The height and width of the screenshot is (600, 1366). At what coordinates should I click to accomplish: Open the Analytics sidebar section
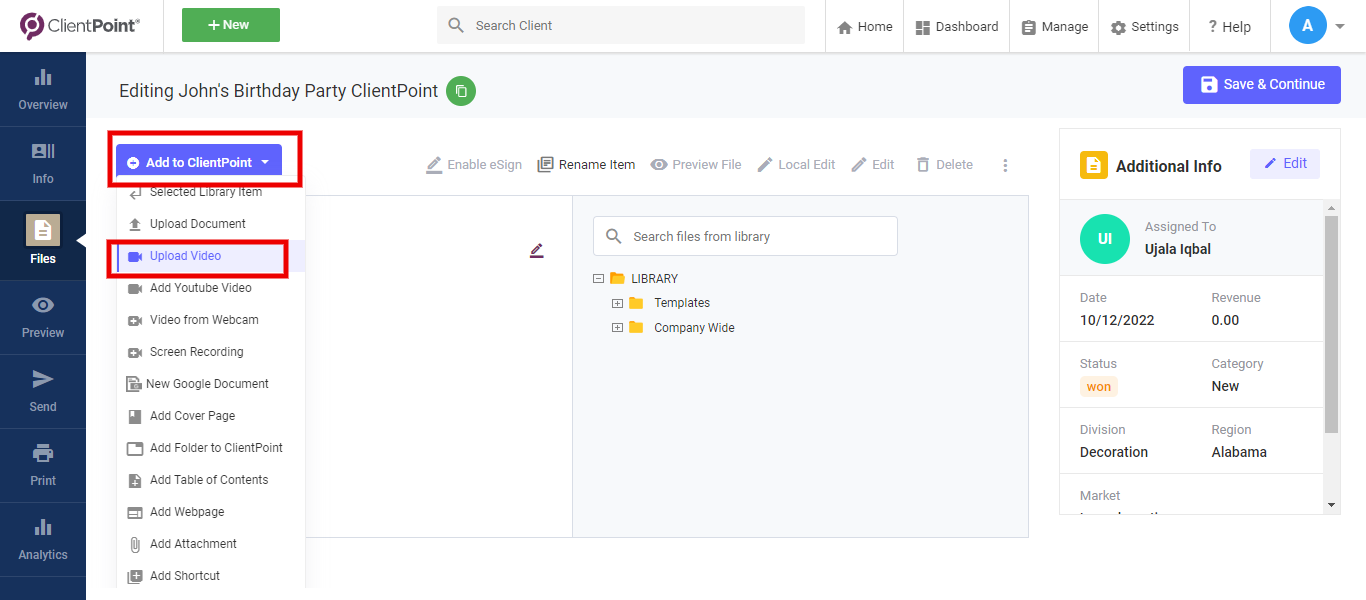[x=43, y=539]
